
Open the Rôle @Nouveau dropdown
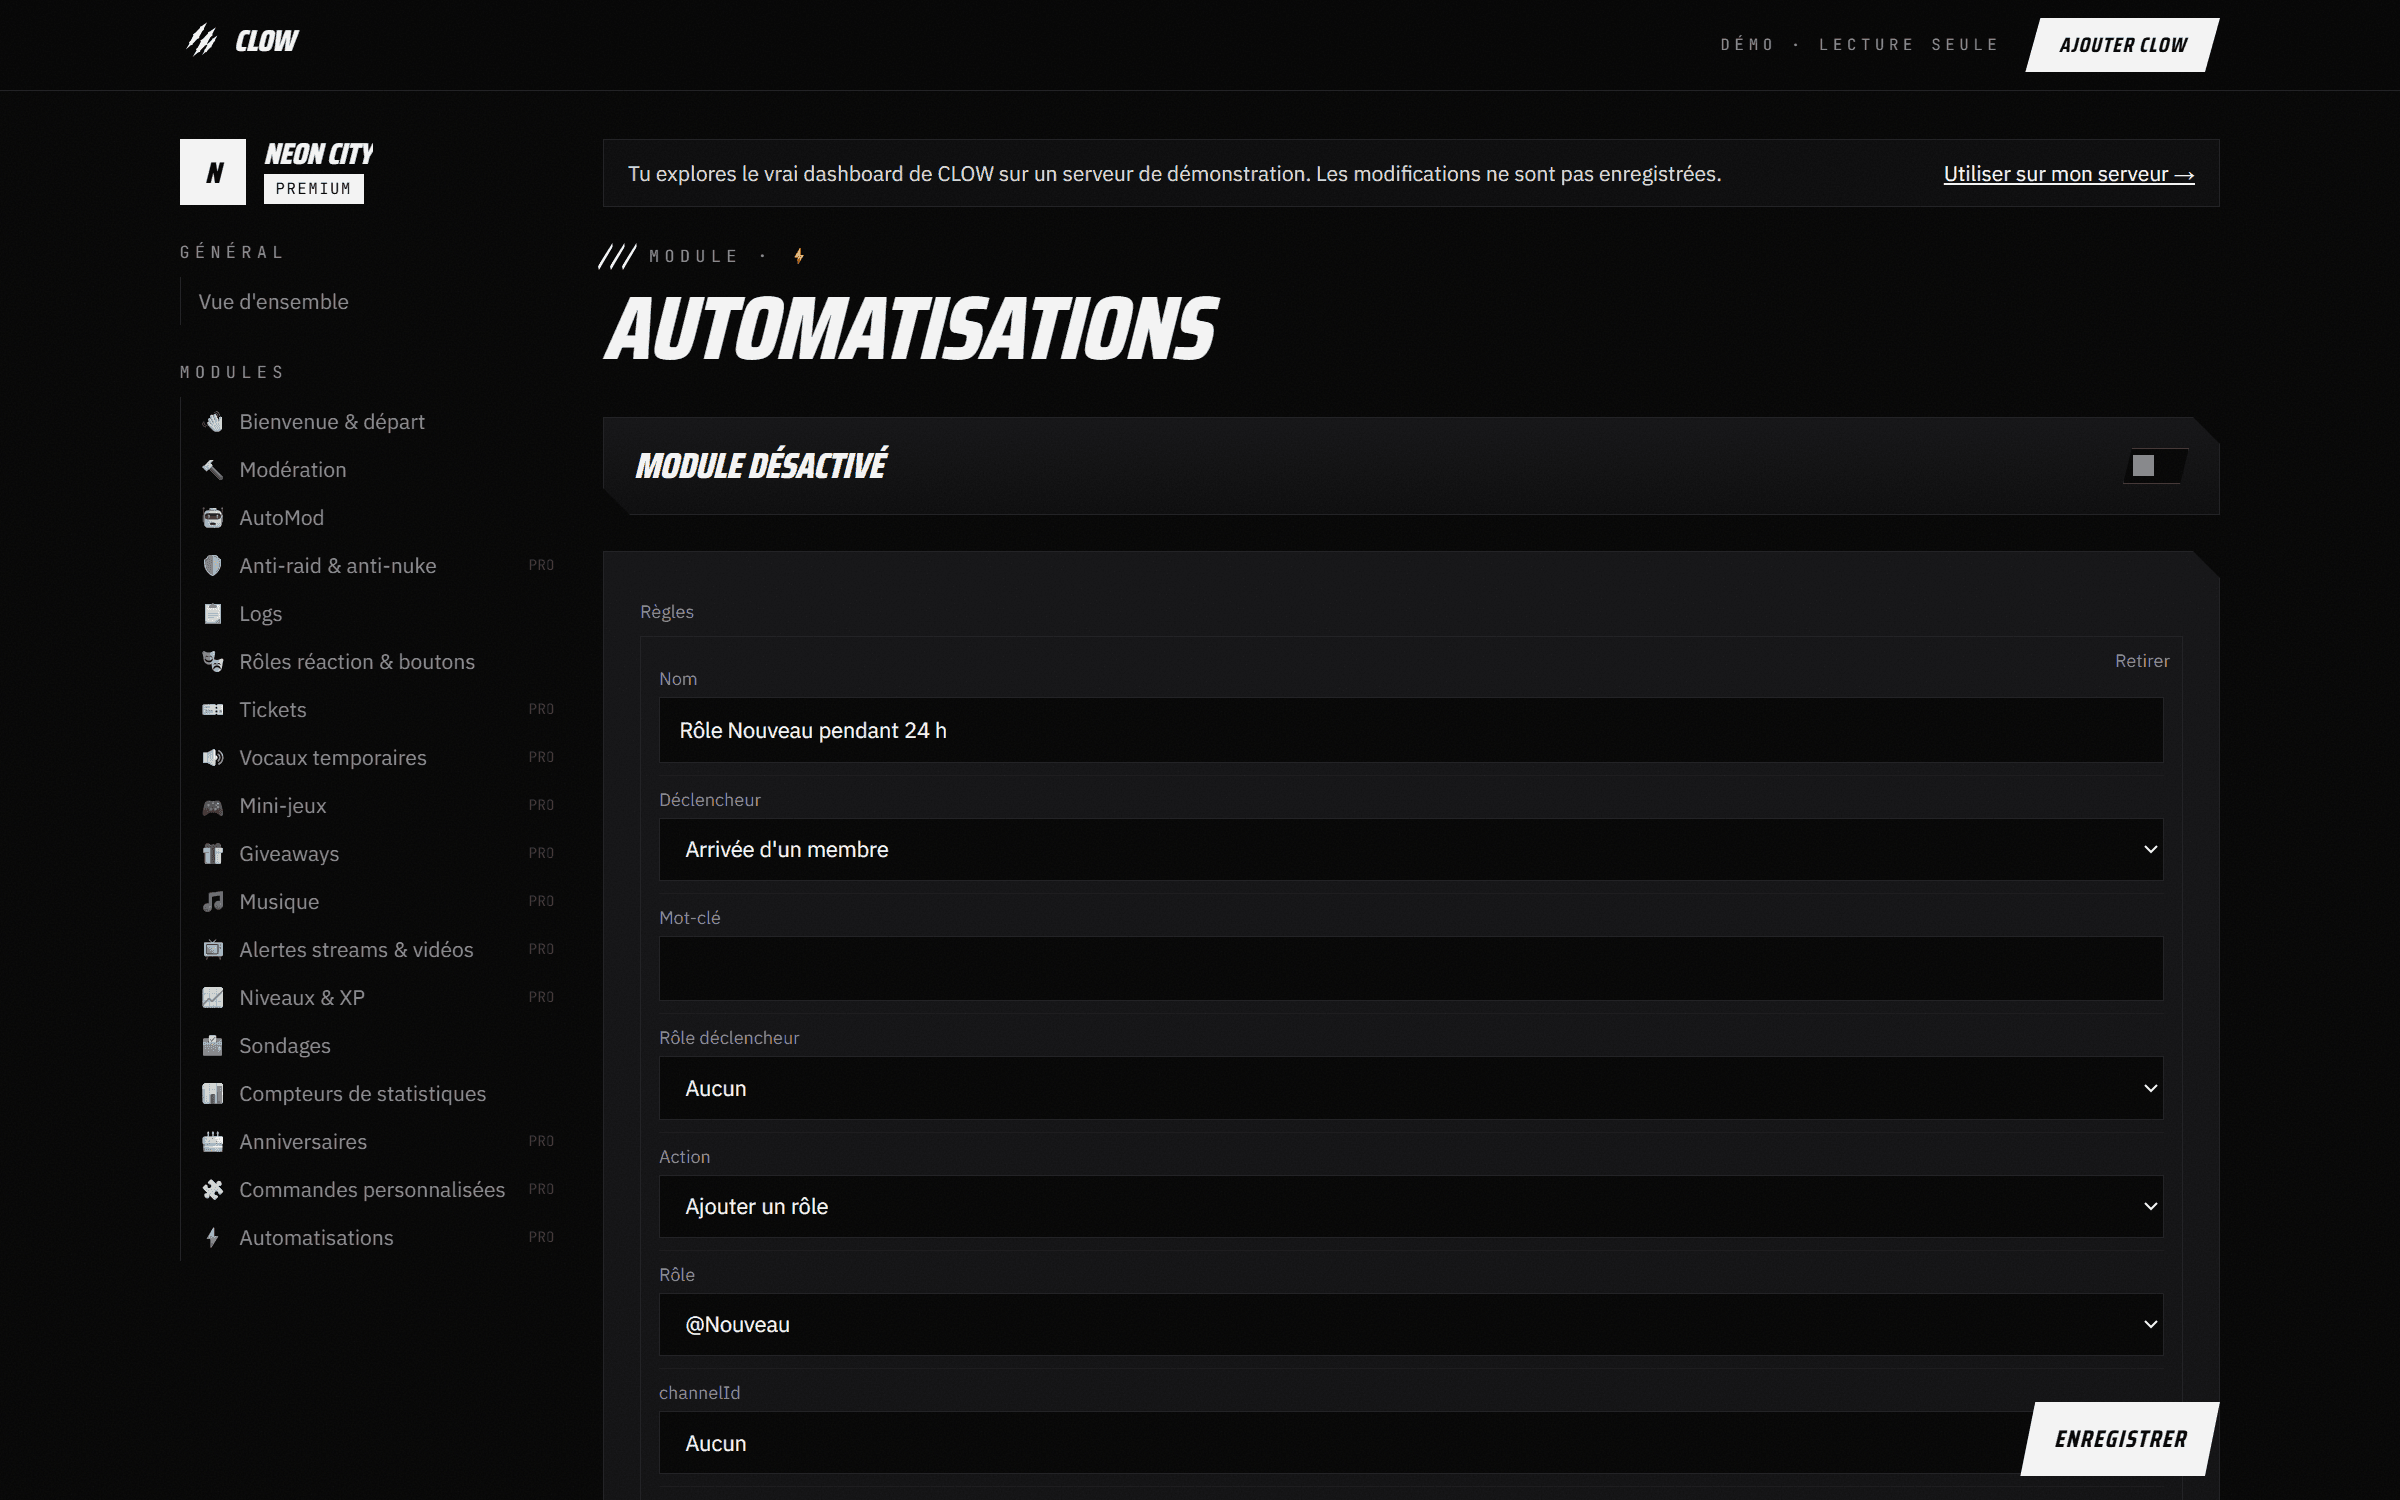pos(1411,1325)
